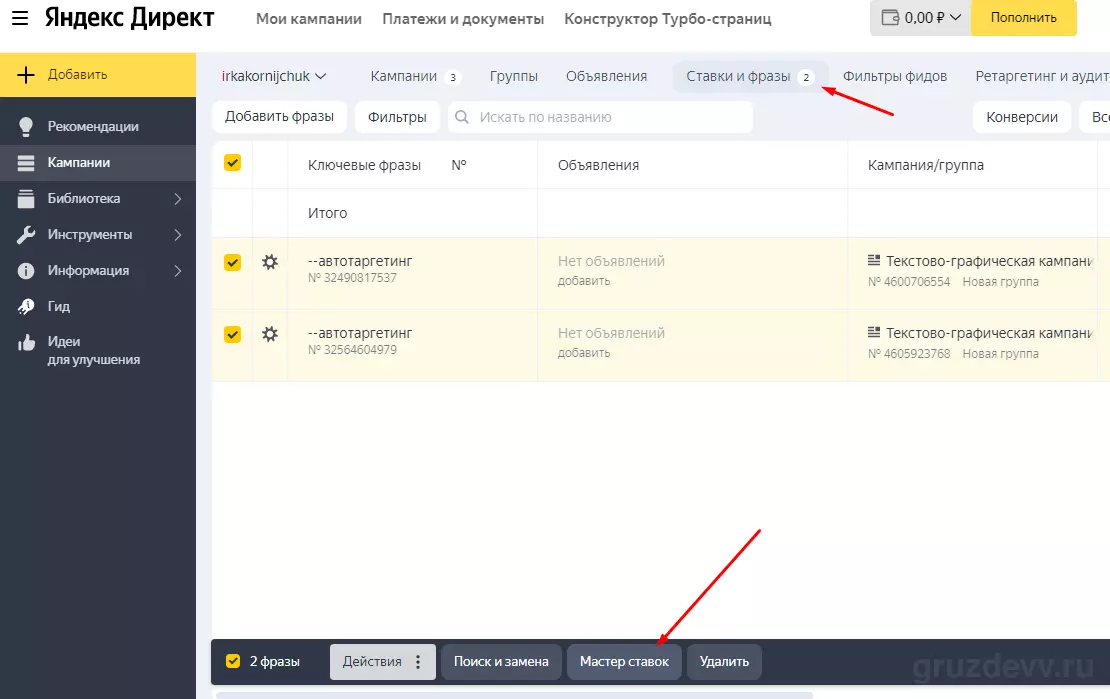The image size is (1110, 699).
Task: Toggle the 2 фразы bottom checkbox
Action: pyautogui.click(x=233, y=661)
